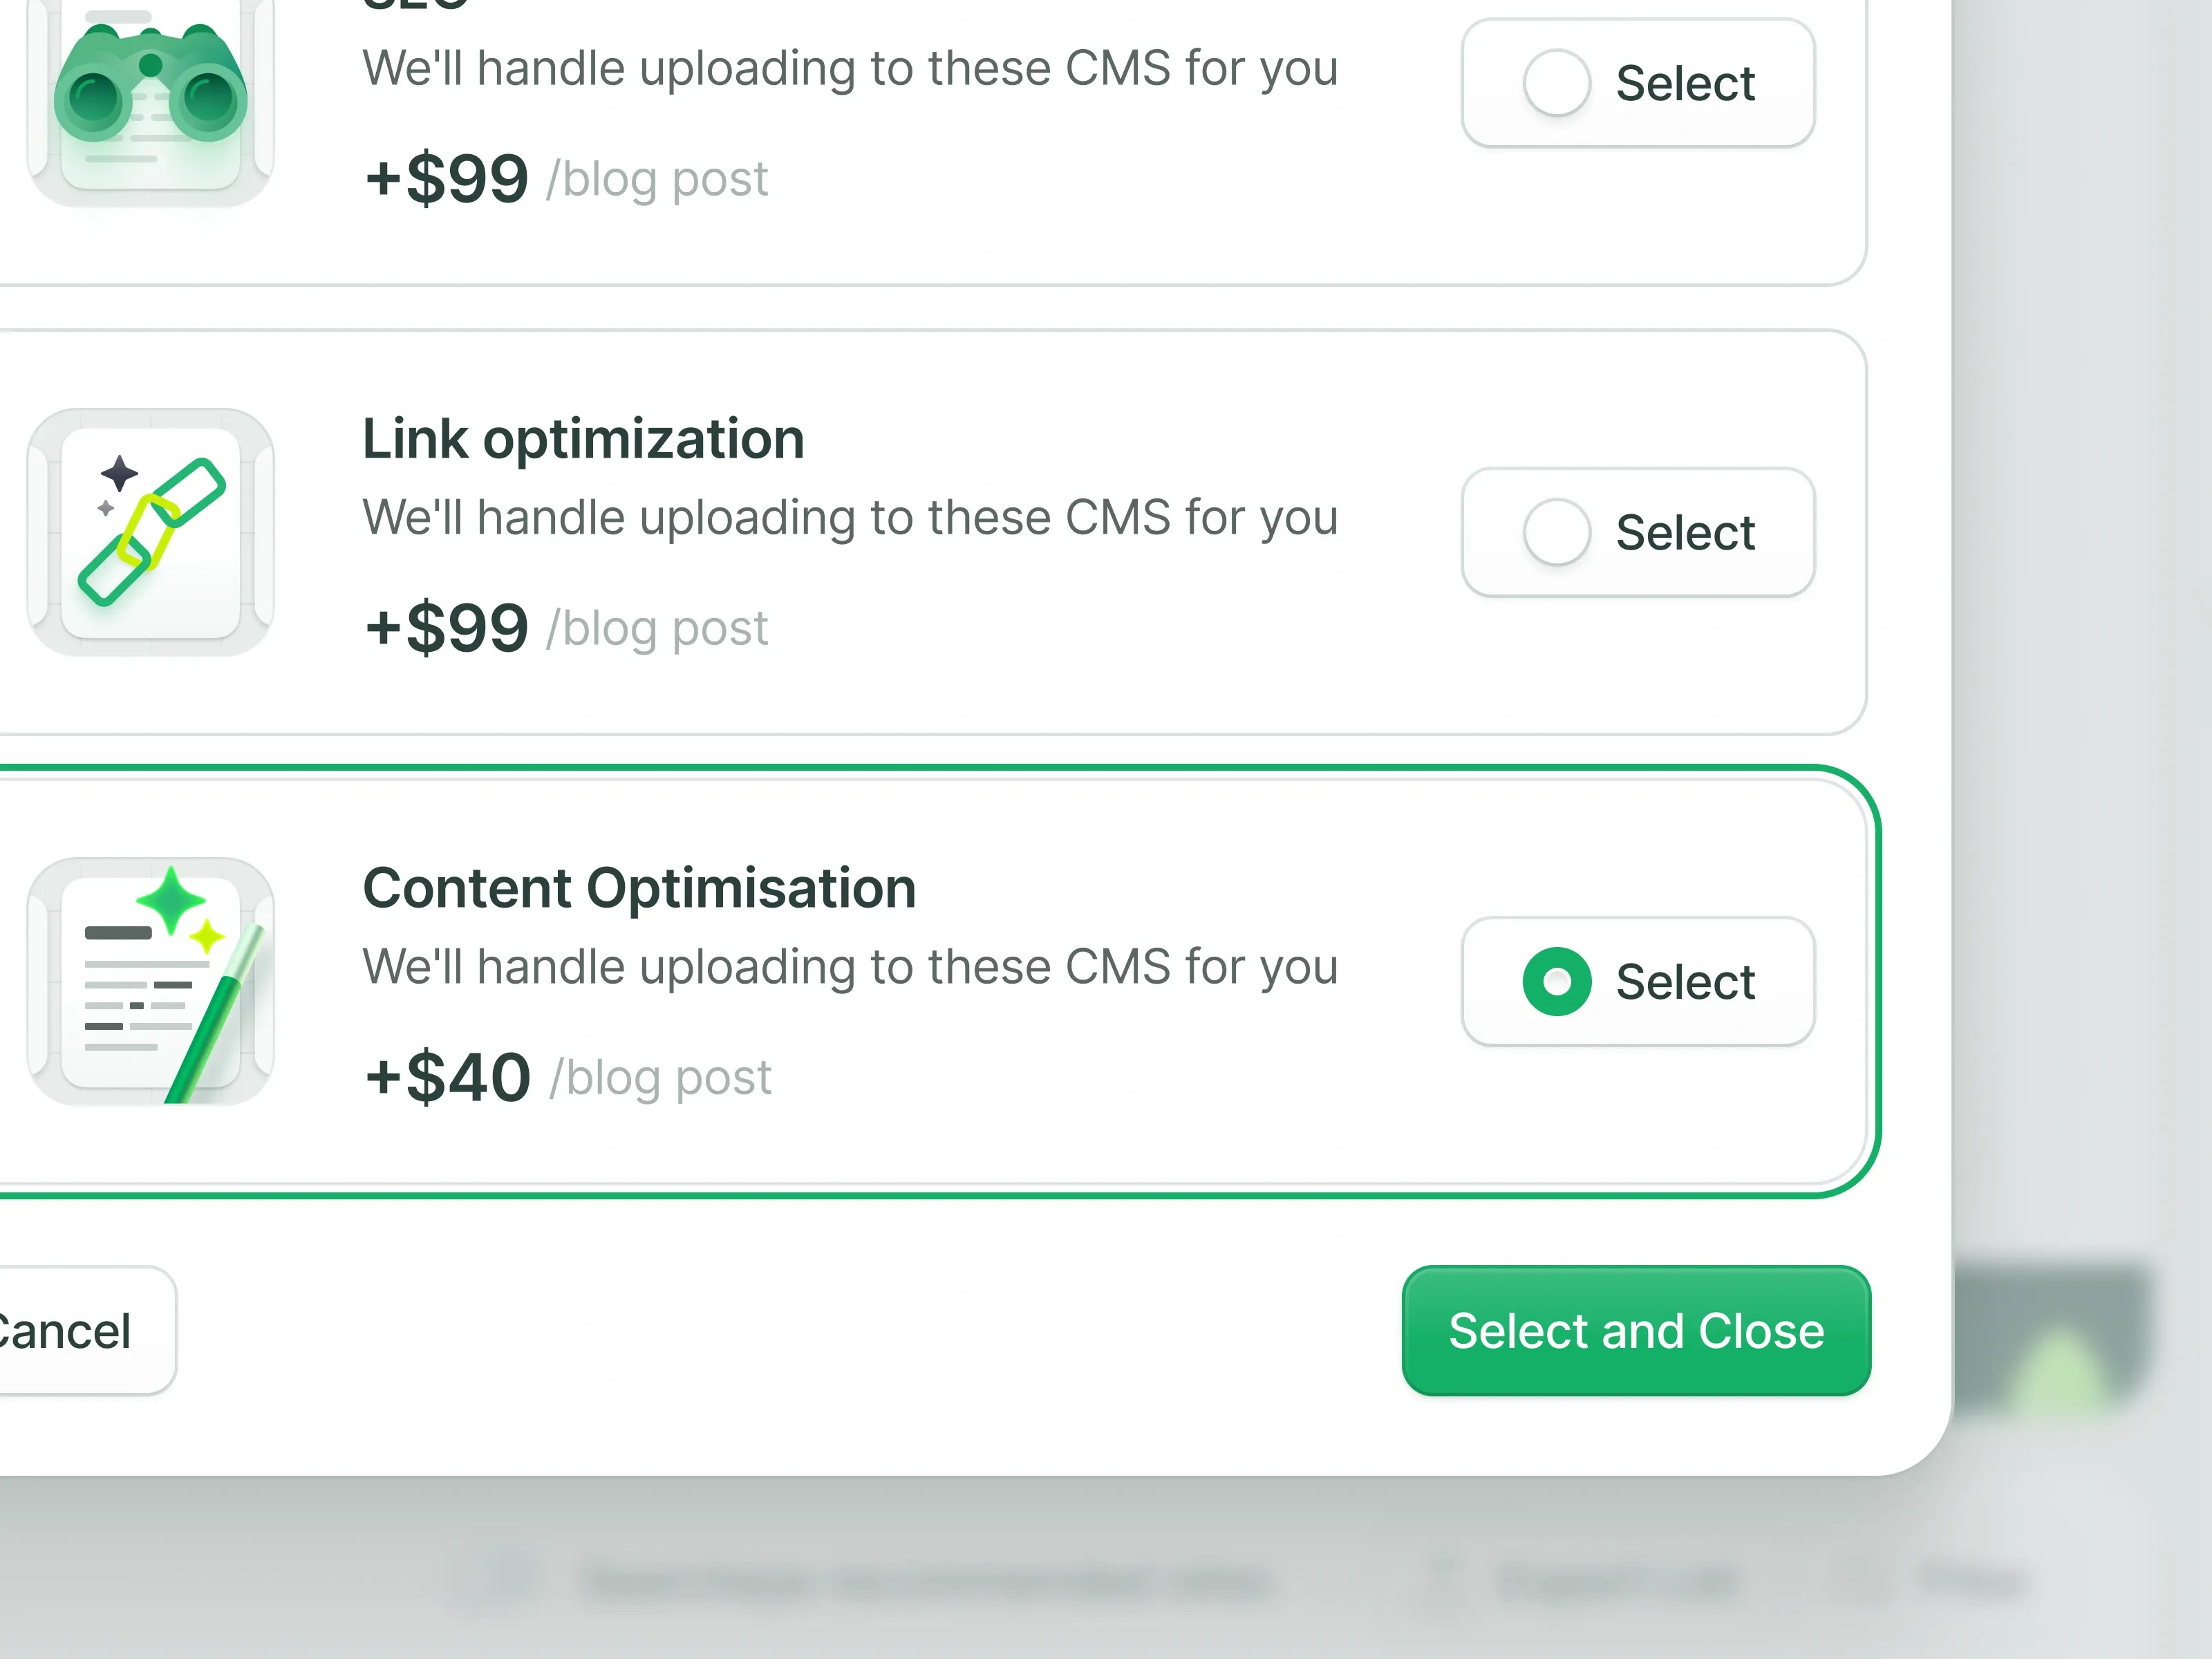Click the Select label in the binoculars card
This screenshot has width=2212, height=1659.
(1685, 83)
